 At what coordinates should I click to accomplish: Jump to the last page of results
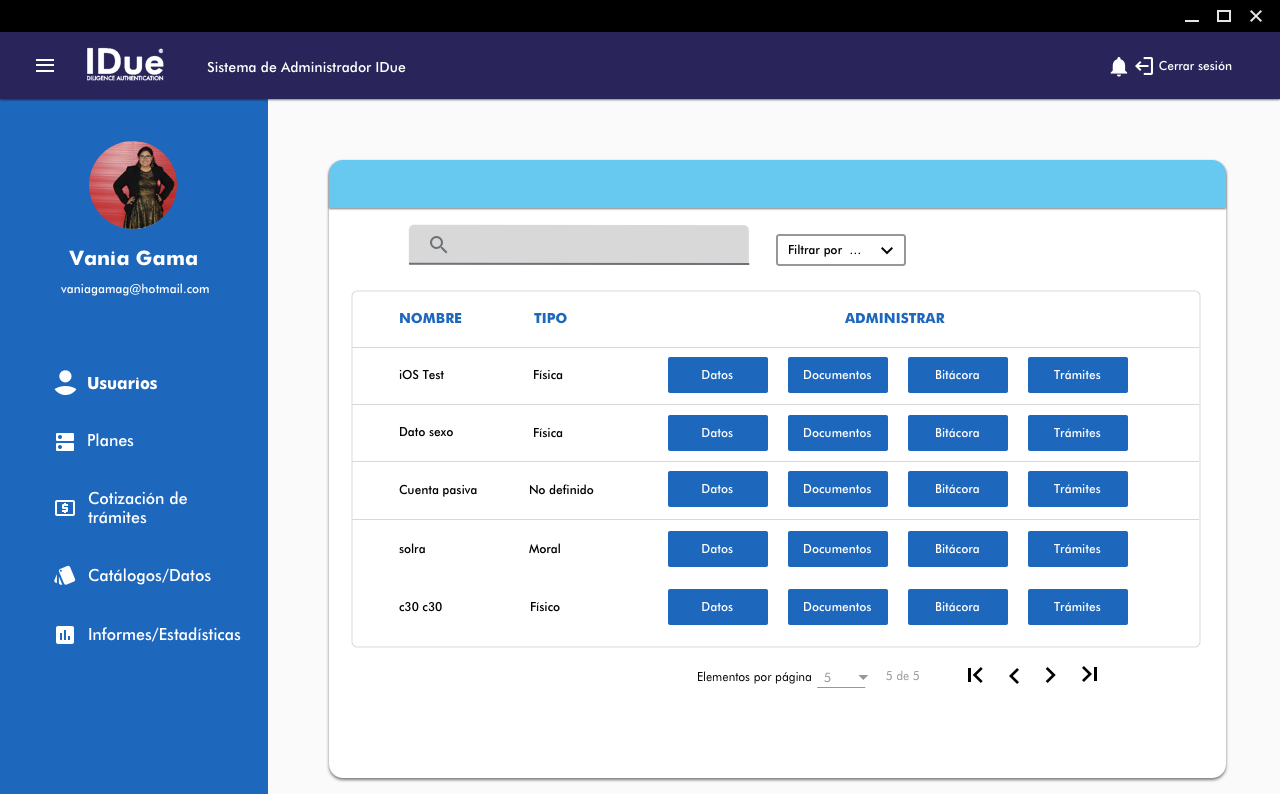click(1090, 675)
